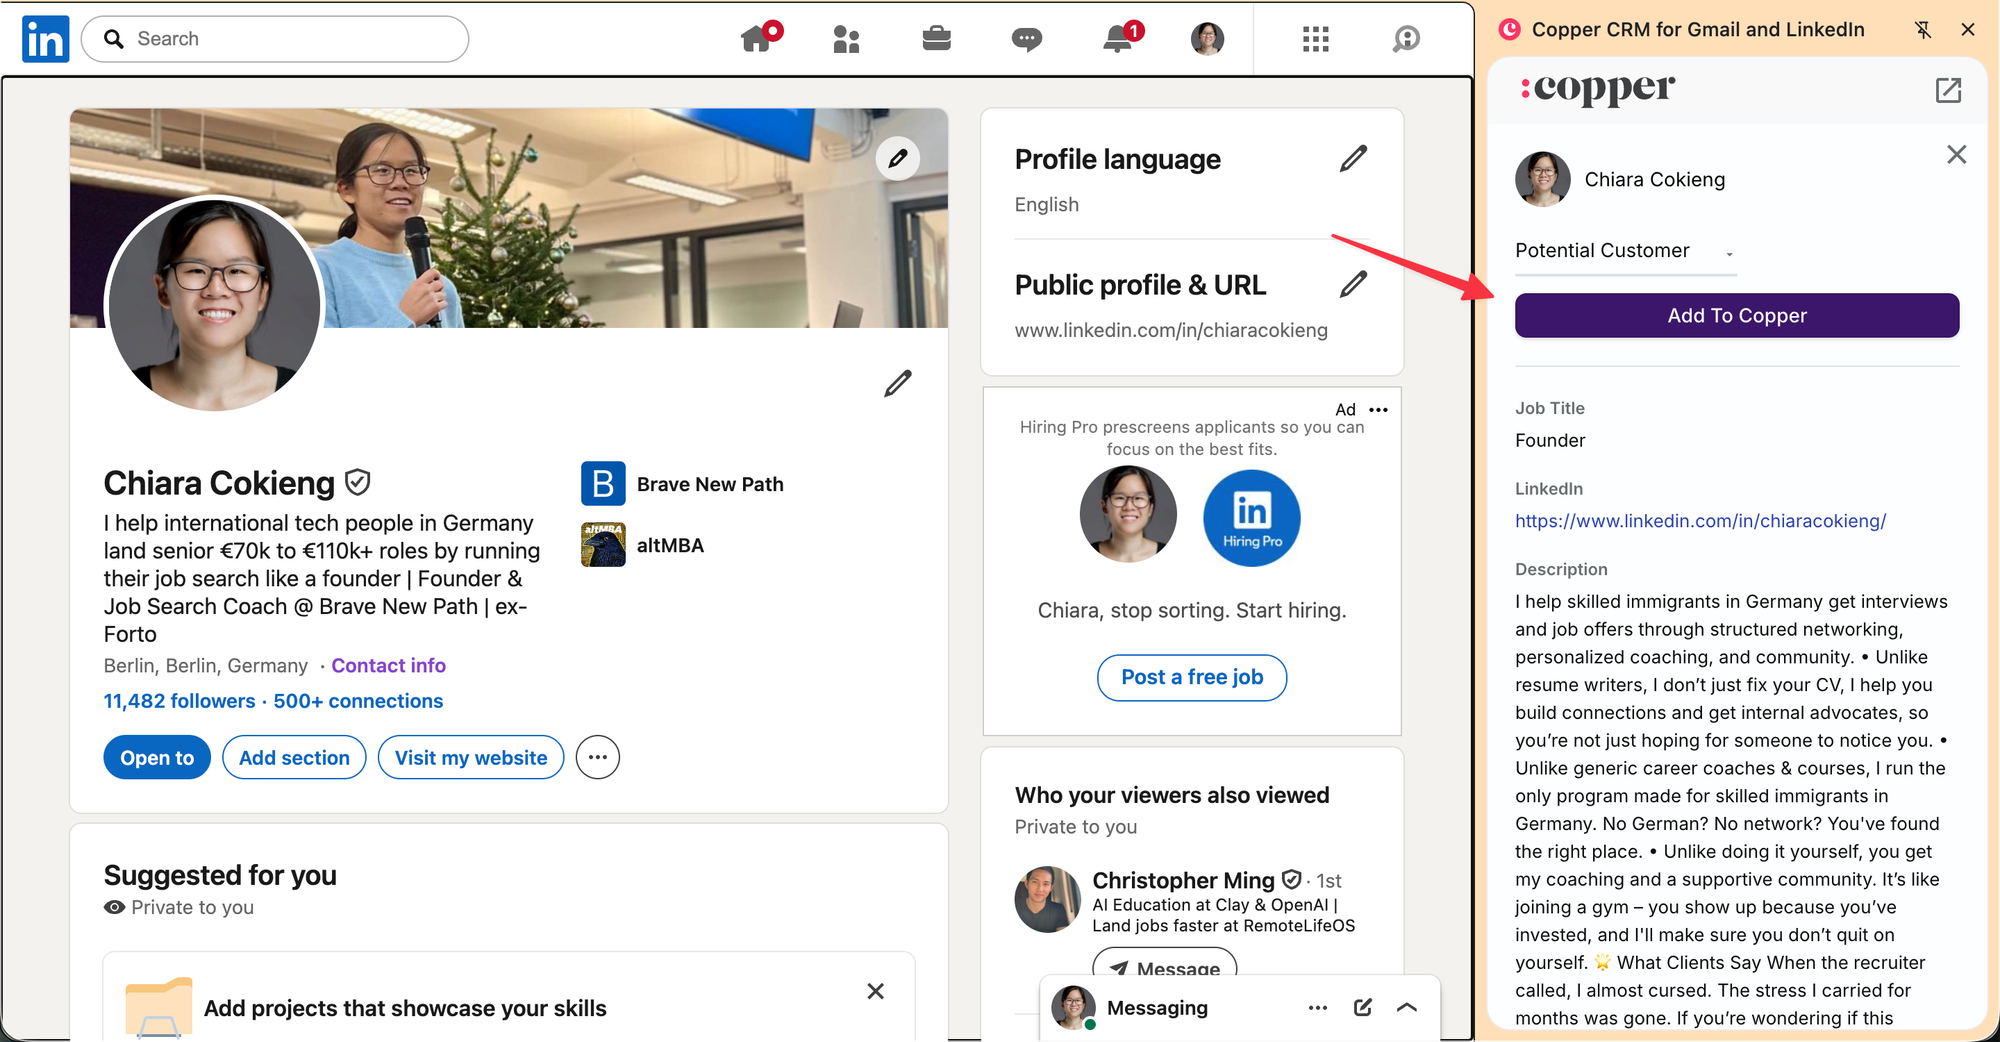
Task: Open Copper in a new window icon
Action: 1948,91
